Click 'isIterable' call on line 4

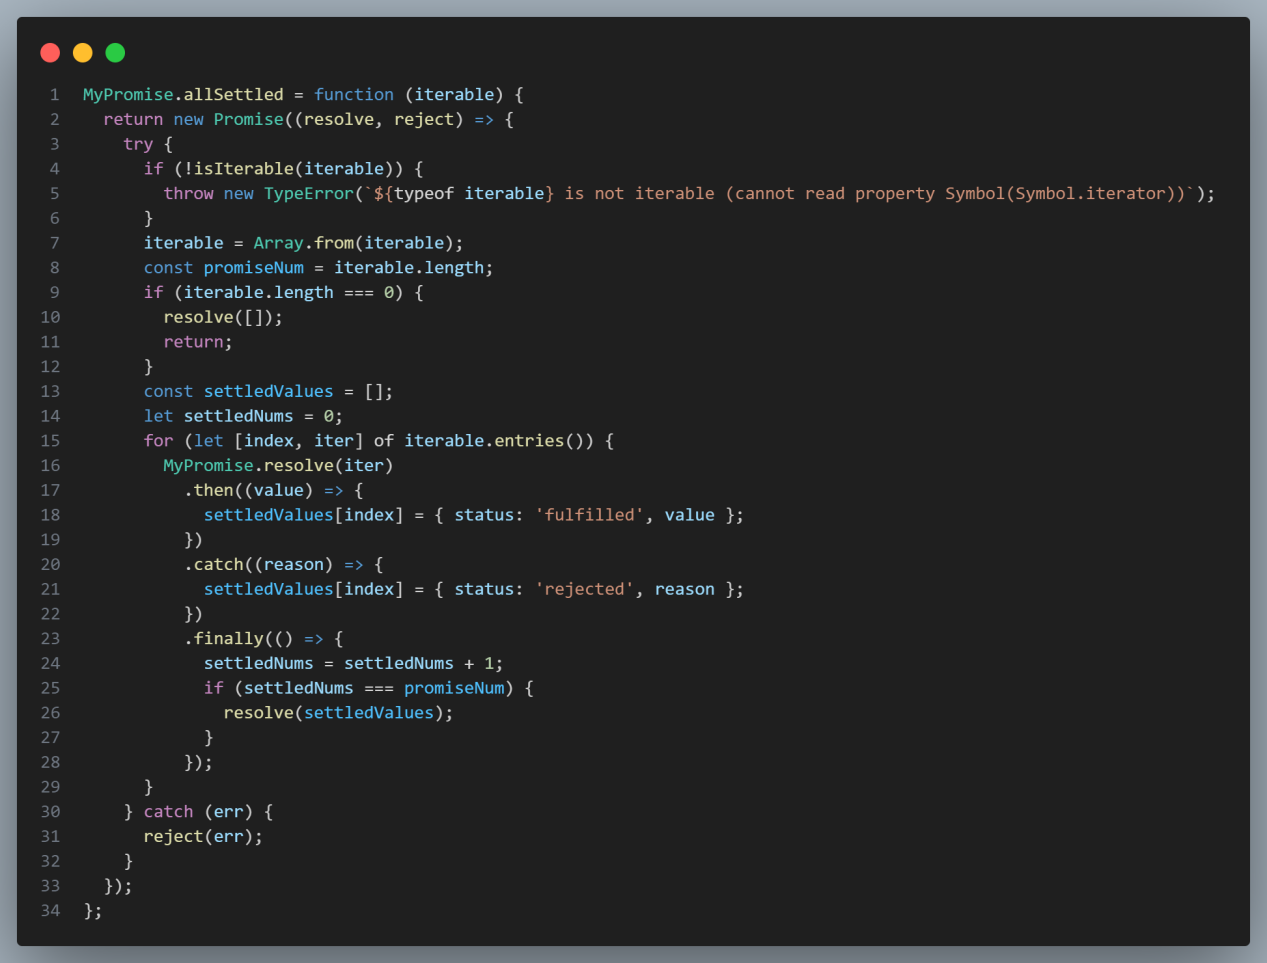(x=244, y=169)
